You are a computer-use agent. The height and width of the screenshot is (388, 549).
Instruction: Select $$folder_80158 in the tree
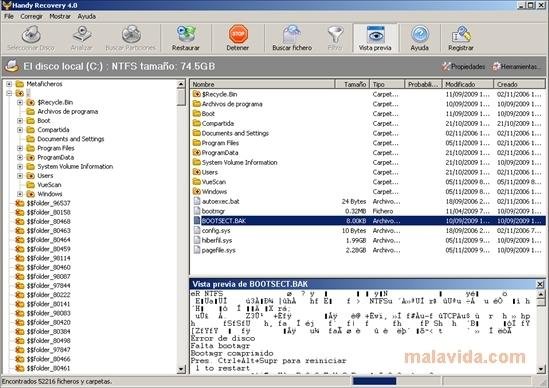point(48,212)
